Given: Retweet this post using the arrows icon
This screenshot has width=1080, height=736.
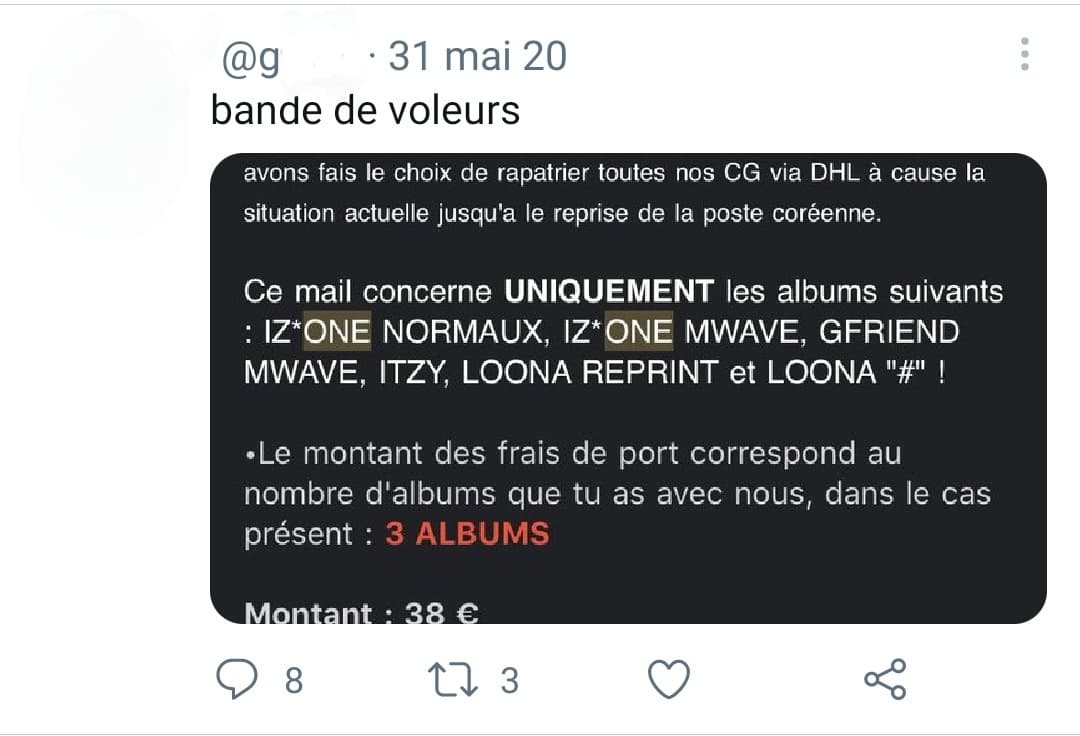Looking at the screenshot, I should [x=453, y=680].
